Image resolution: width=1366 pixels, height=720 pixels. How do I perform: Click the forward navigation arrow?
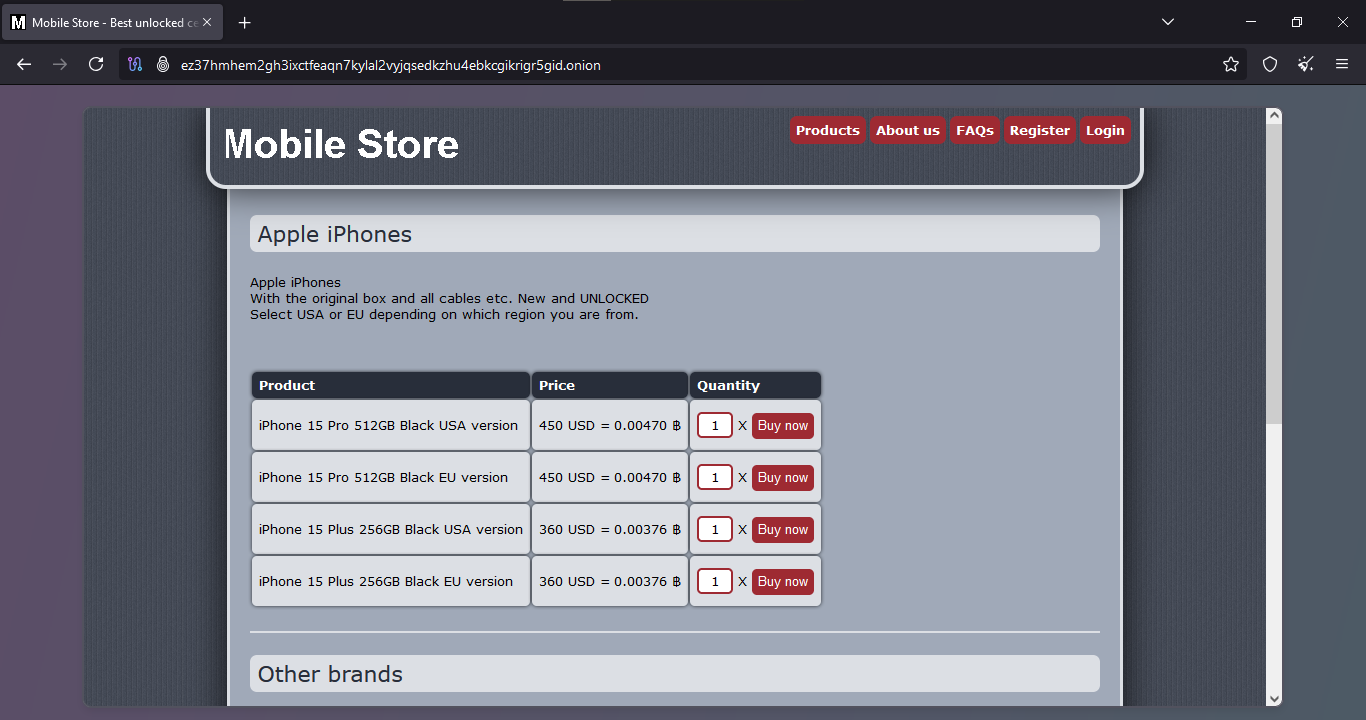point(60,64)
